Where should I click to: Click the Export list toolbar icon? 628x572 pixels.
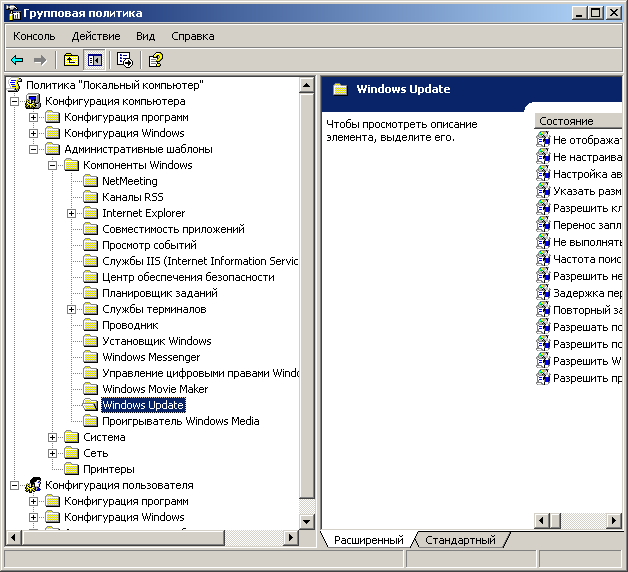125,60
